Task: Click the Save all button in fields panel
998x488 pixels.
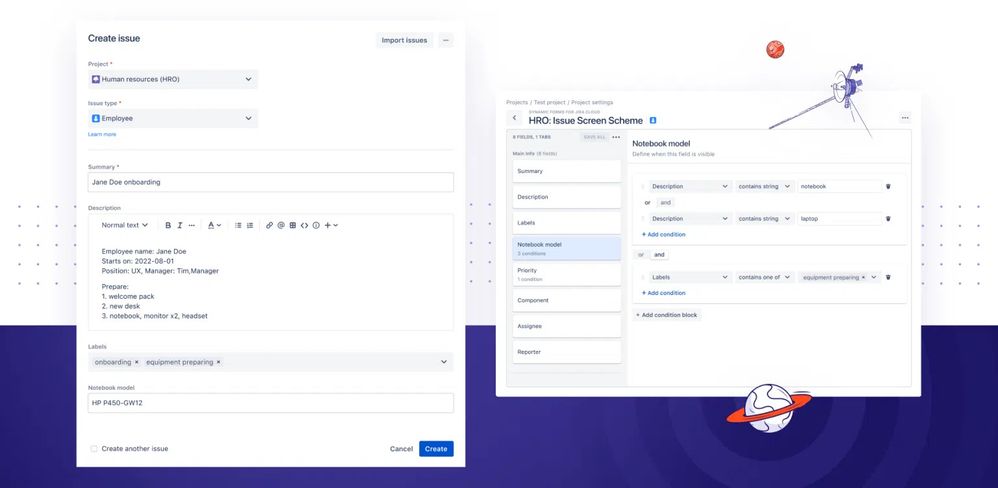Action: point(594,137)
